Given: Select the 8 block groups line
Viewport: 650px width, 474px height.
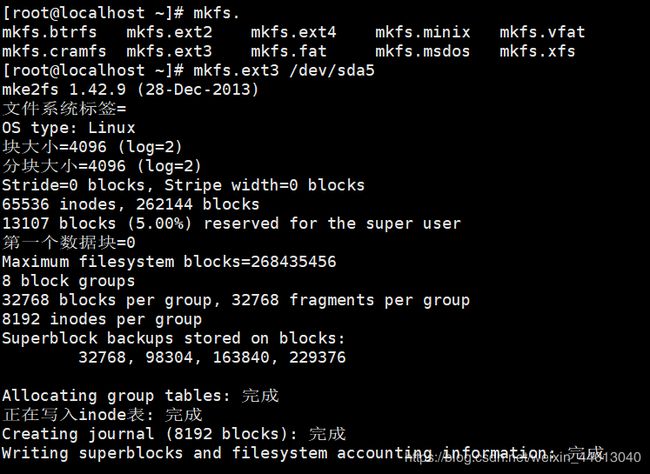Looking at the screenshot, I should (69, 281).
